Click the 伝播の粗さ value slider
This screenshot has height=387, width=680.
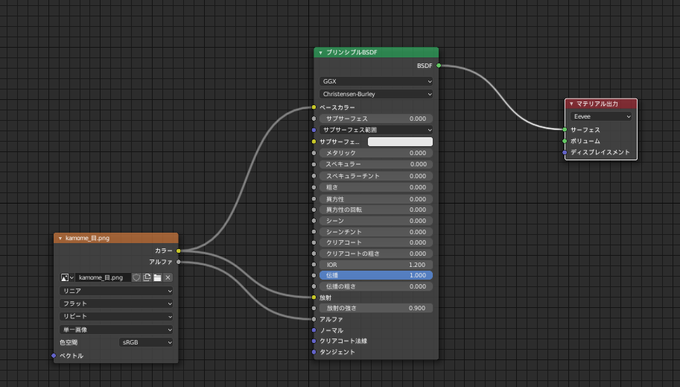[x=376, y=286]
